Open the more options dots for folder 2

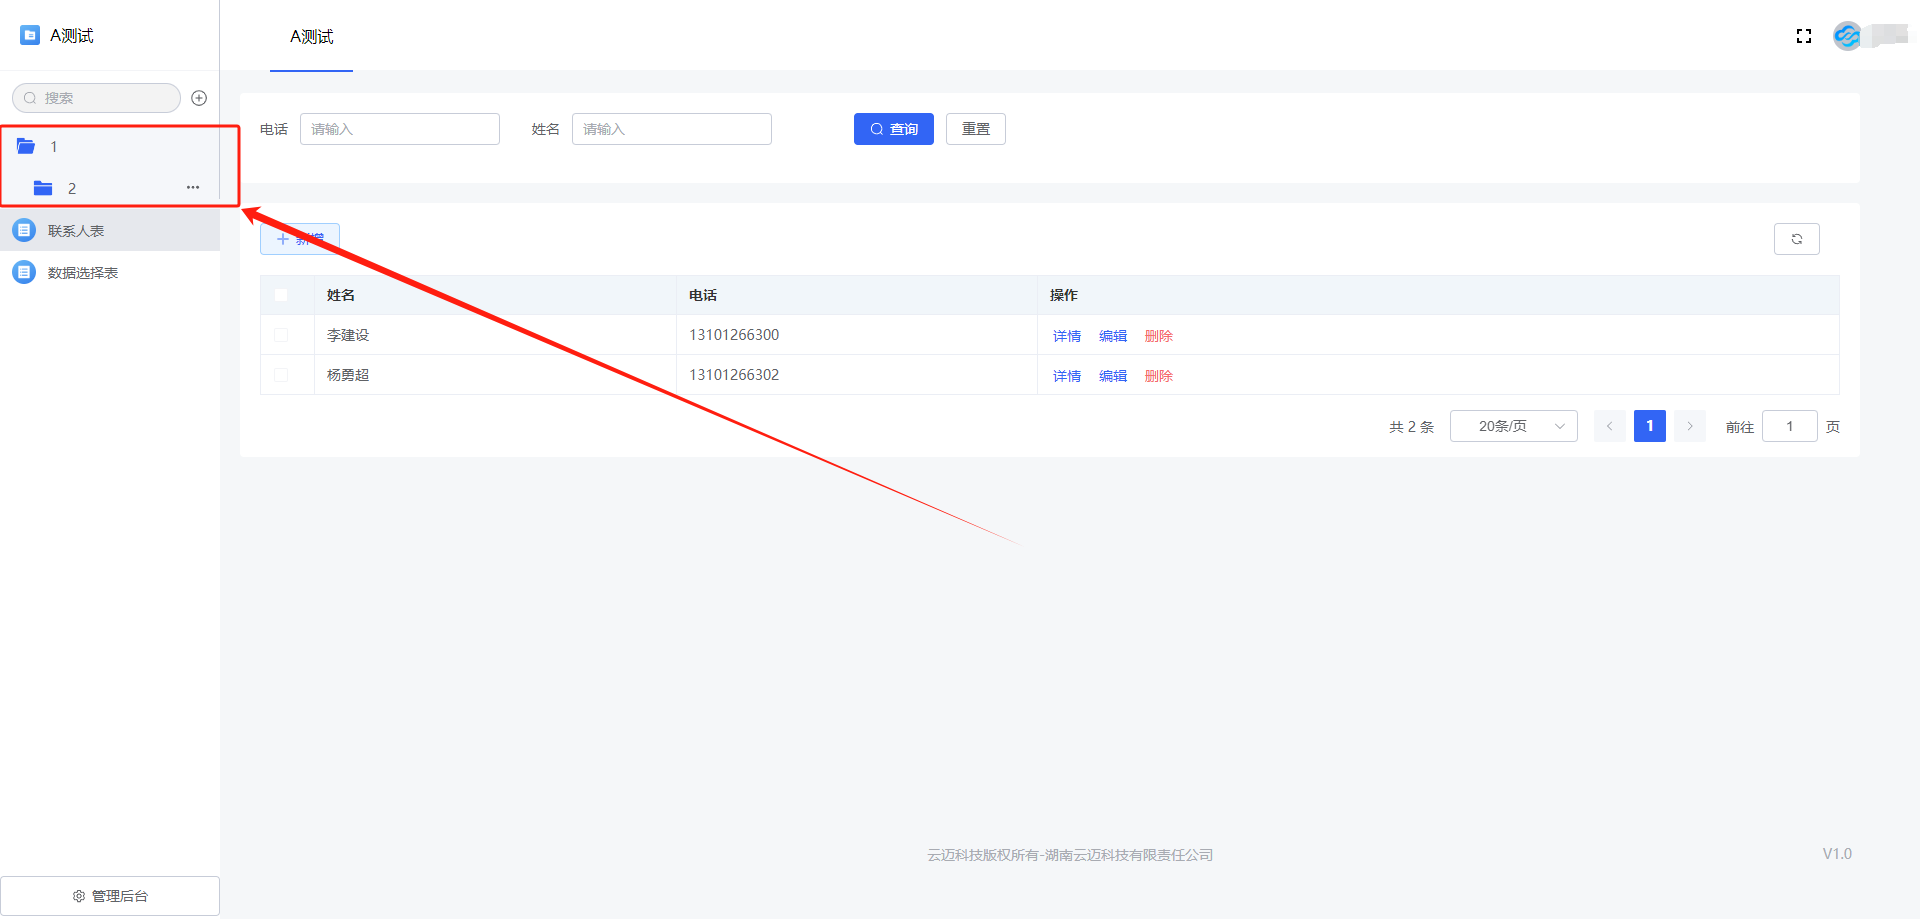(x=193, y=188)
